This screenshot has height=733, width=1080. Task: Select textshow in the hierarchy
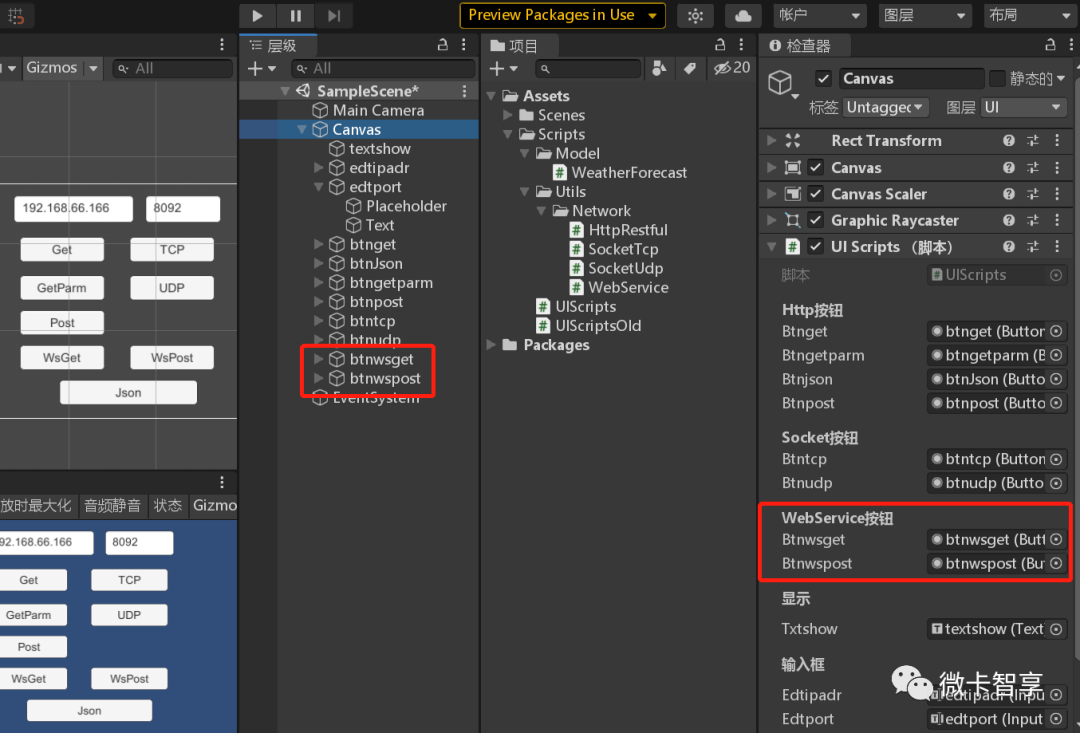(x=380, y=149)
